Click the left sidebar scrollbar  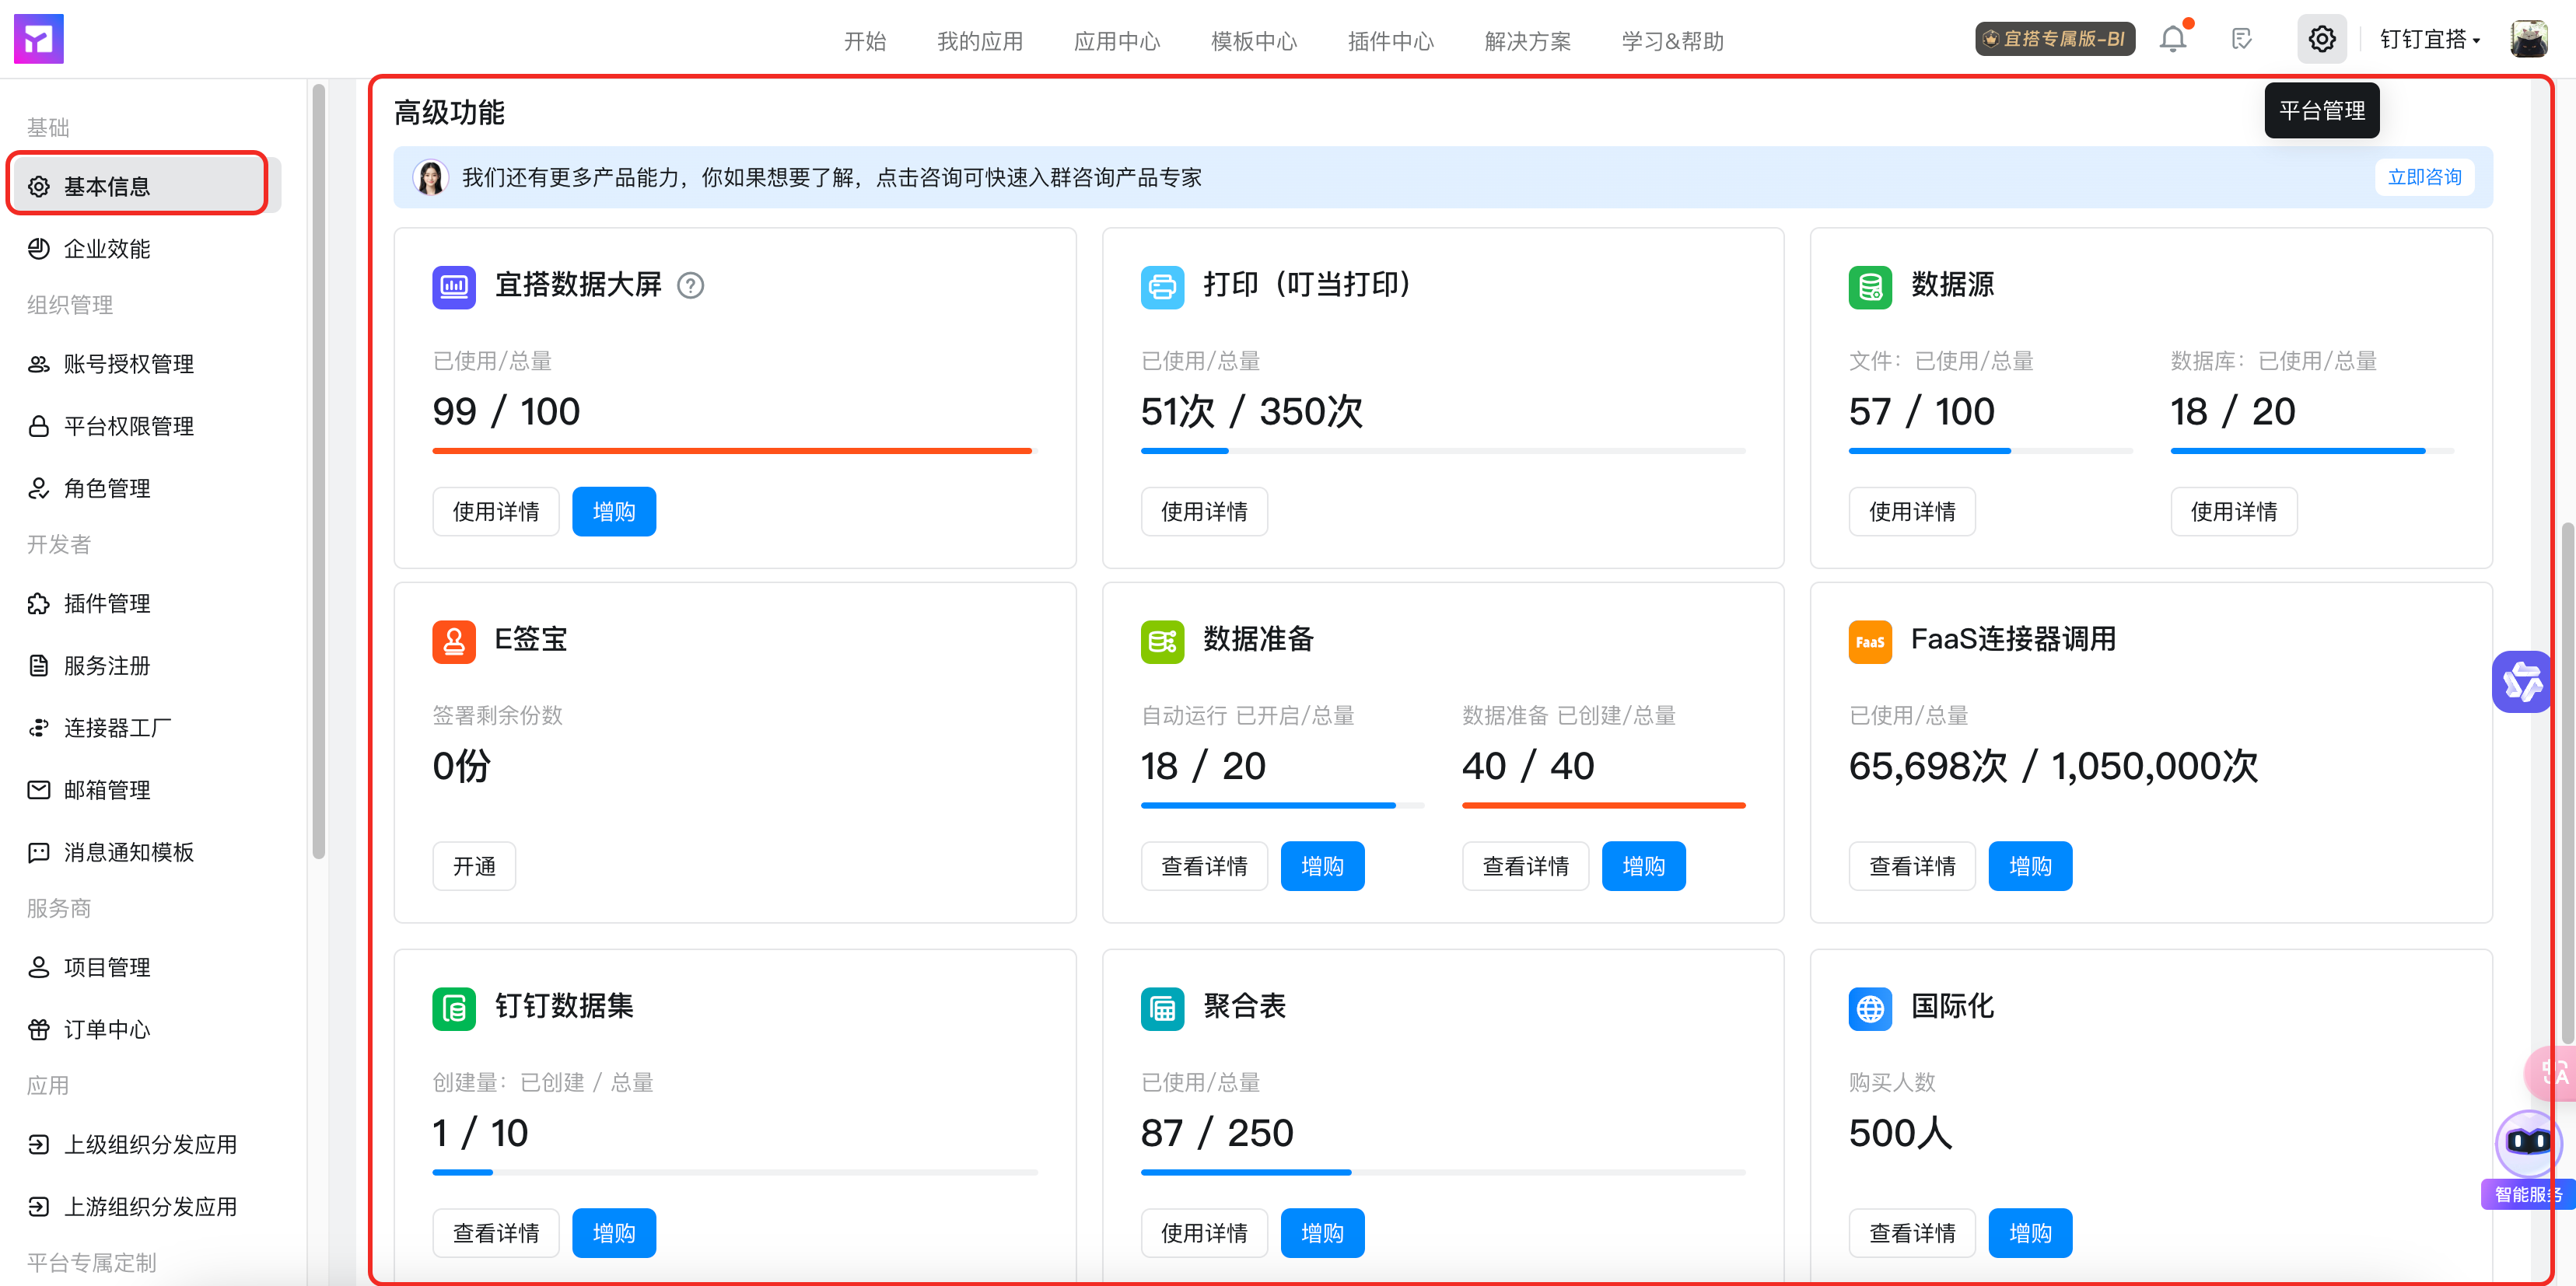[319, 470]
